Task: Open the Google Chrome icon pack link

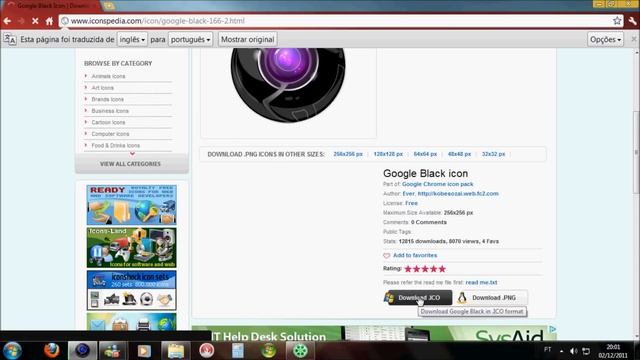Action: 438,184
